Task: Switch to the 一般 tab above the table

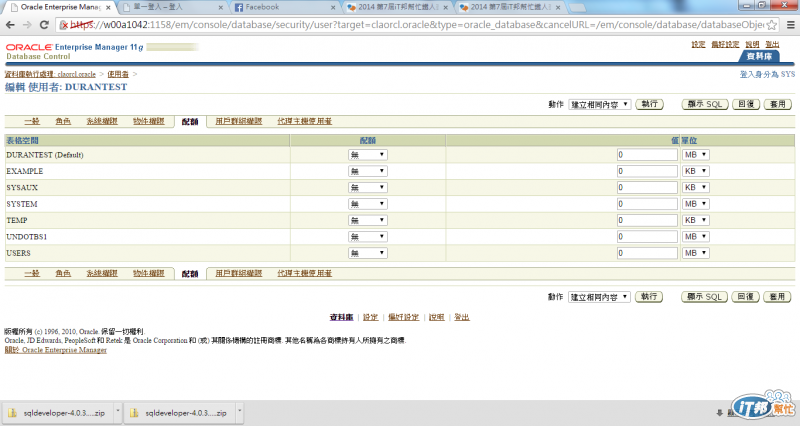Action: [x=32, y=121]
